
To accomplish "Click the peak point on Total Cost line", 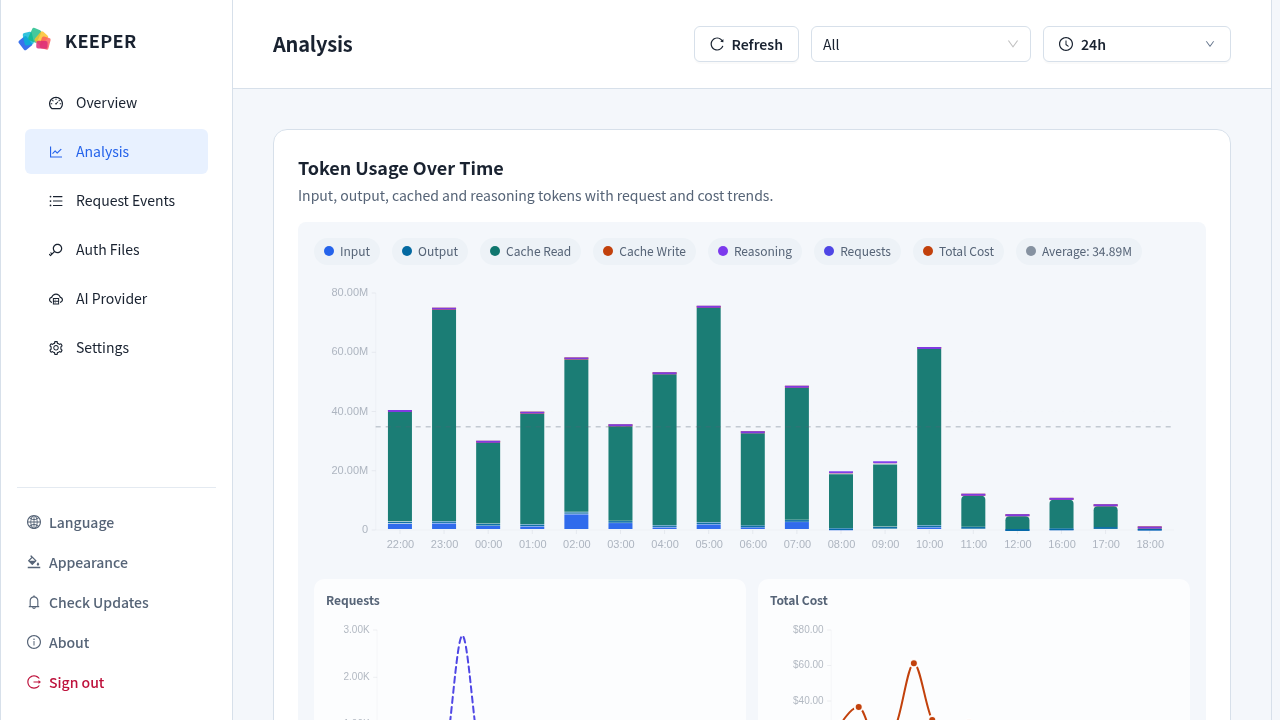I will pos(914,663).
